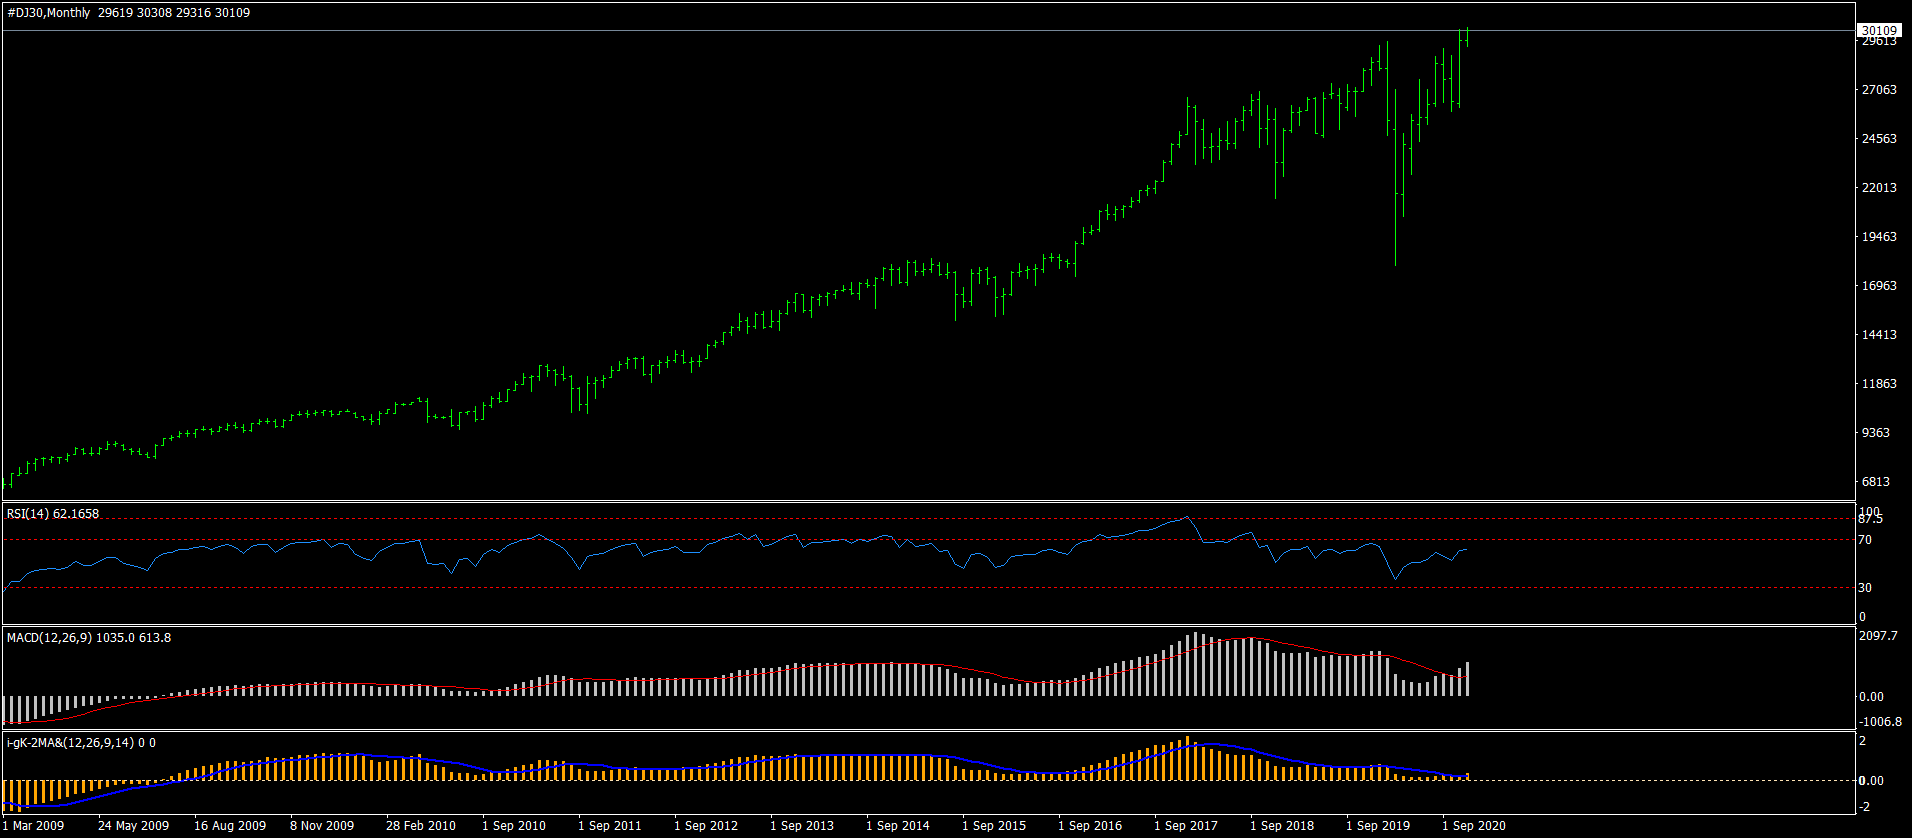Viewport: 1912px width, 838px height.
Task: Click the RSI(14) 62.1658 indicator label
Action: (53, 514)
